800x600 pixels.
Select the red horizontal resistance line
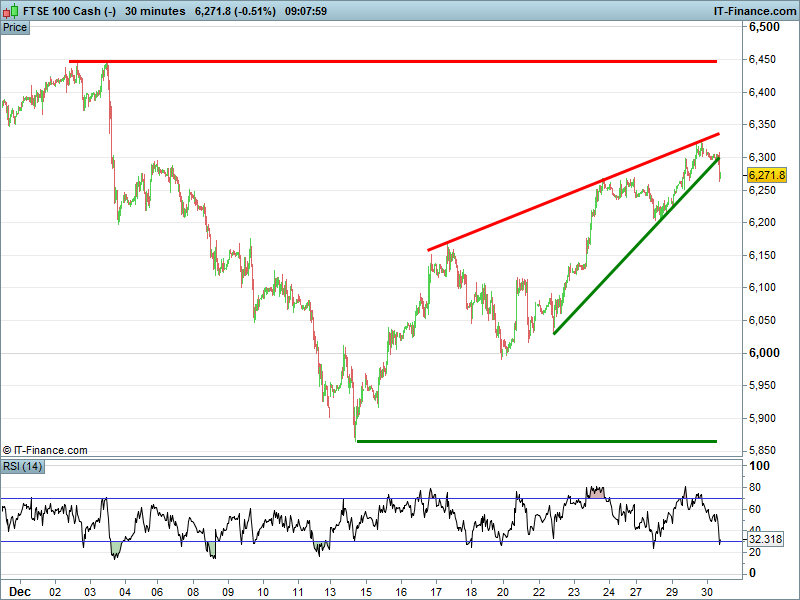[x=400, y=61]
